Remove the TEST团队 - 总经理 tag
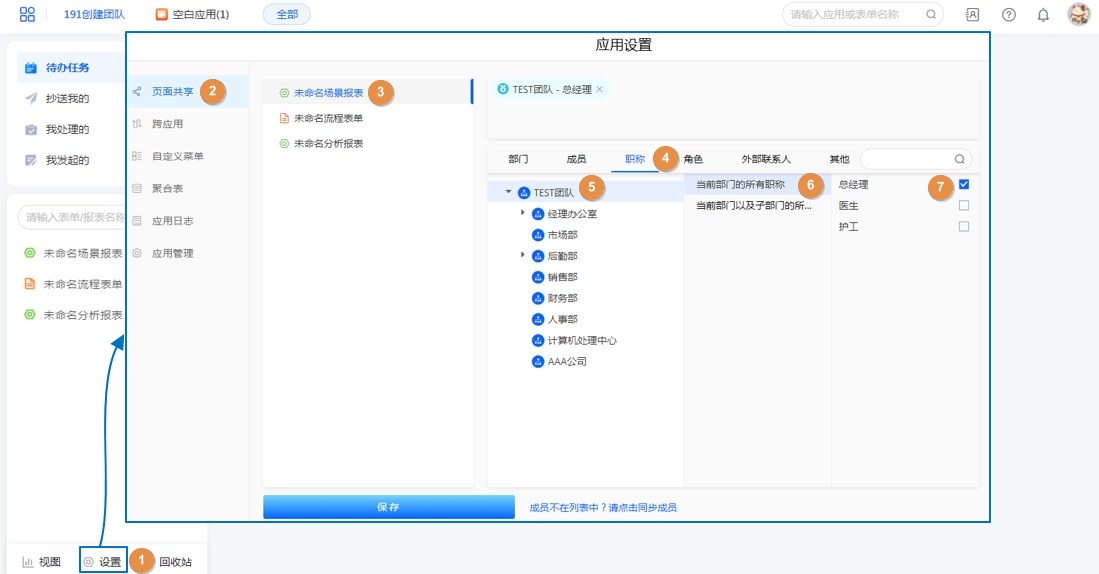The width and height of the screenshot is (1099, 574). tap(599, 89)
